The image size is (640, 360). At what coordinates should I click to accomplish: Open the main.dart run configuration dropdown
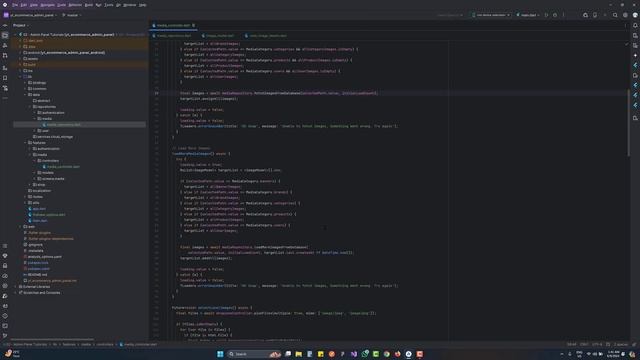point(528,15)
